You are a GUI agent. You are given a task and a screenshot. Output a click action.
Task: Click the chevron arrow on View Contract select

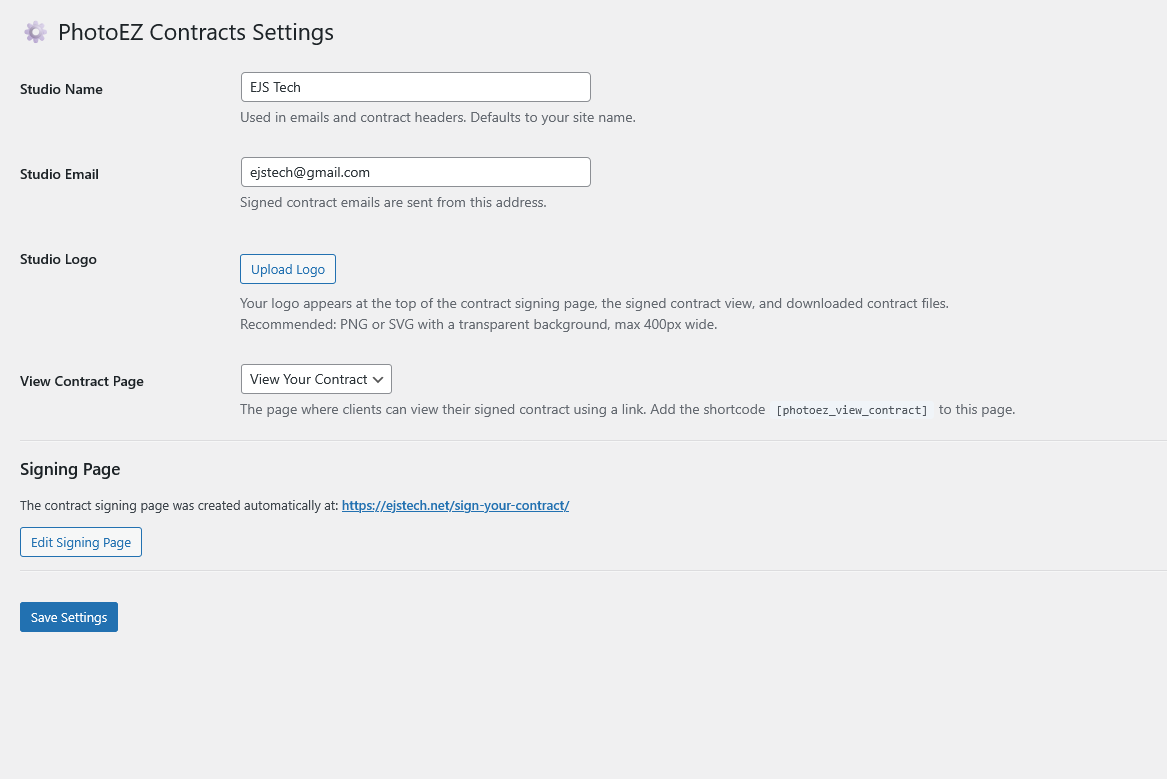tap(378, 379)
